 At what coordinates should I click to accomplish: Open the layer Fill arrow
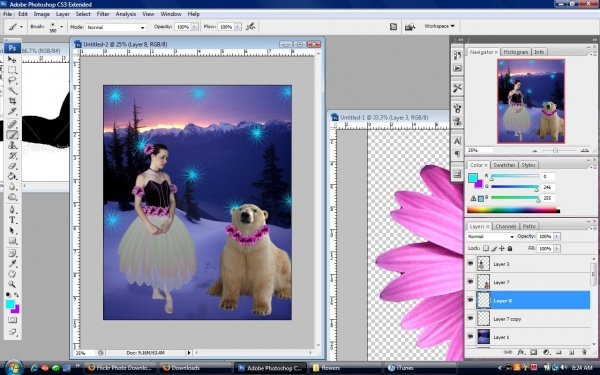[x=557, y=248]
